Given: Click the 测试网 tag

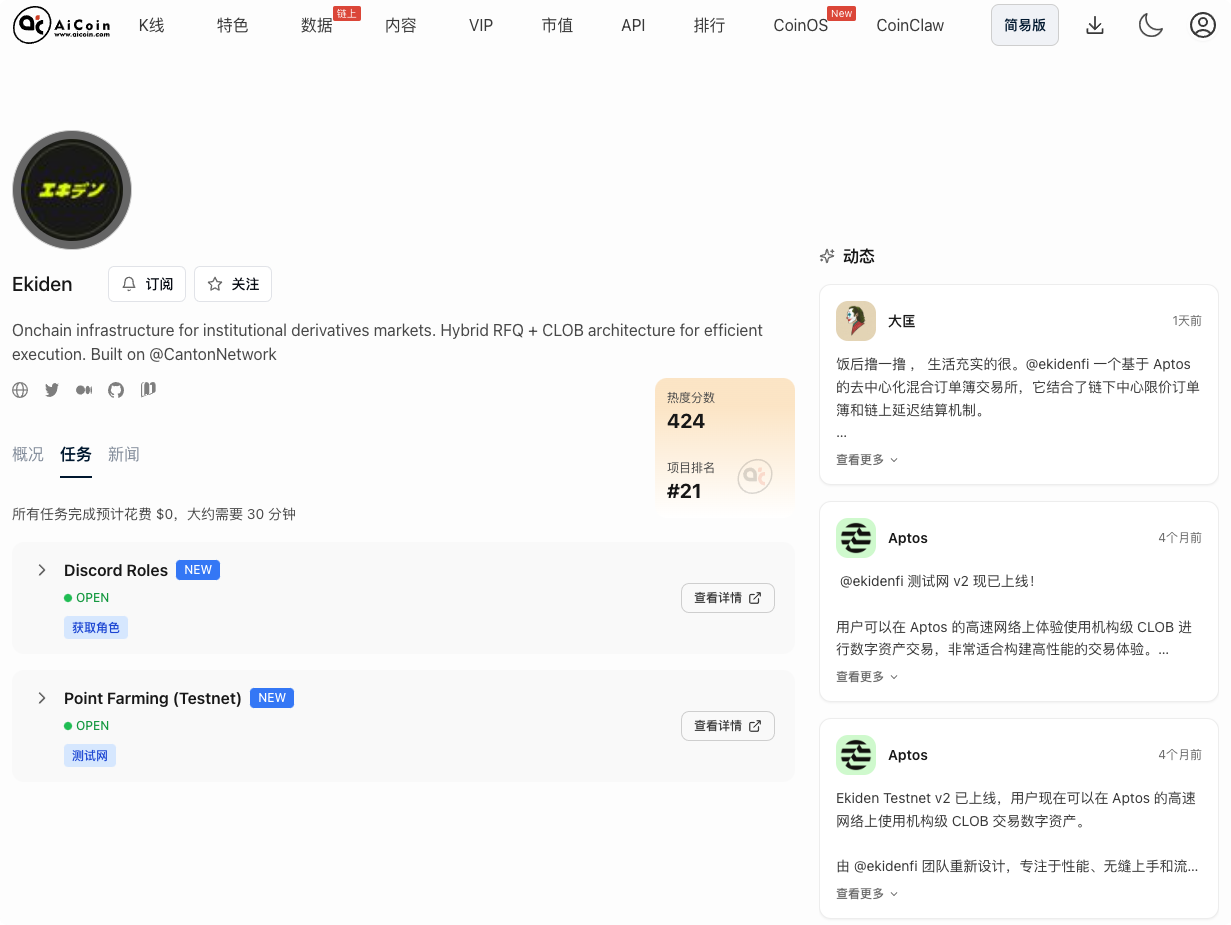Looking at the screenshot, I should [x=90, y=755].
